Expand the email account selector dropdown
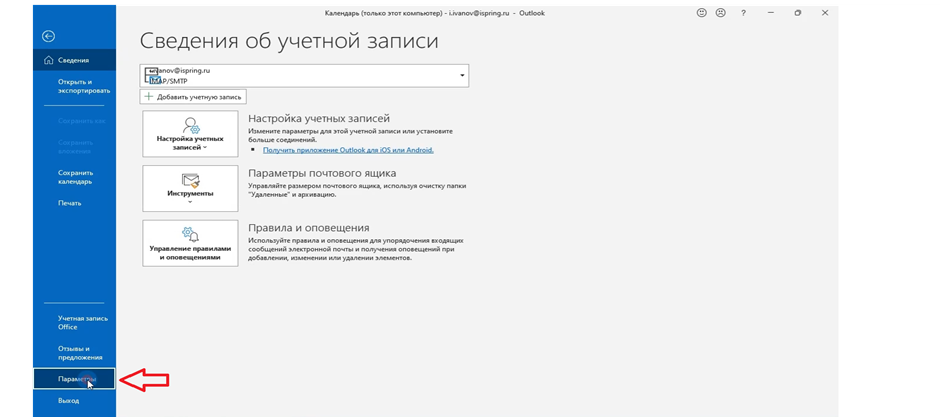This screenshot has height=417, width=940. [462, 76]
